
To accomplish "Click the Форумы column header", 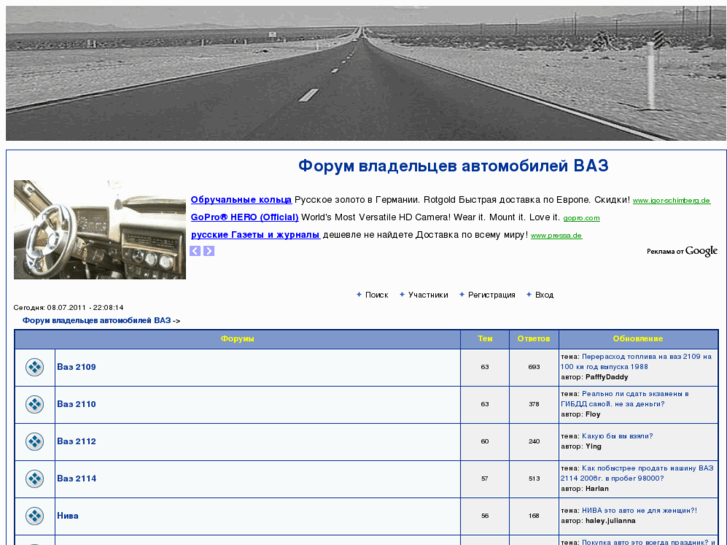I will (237, 339).
